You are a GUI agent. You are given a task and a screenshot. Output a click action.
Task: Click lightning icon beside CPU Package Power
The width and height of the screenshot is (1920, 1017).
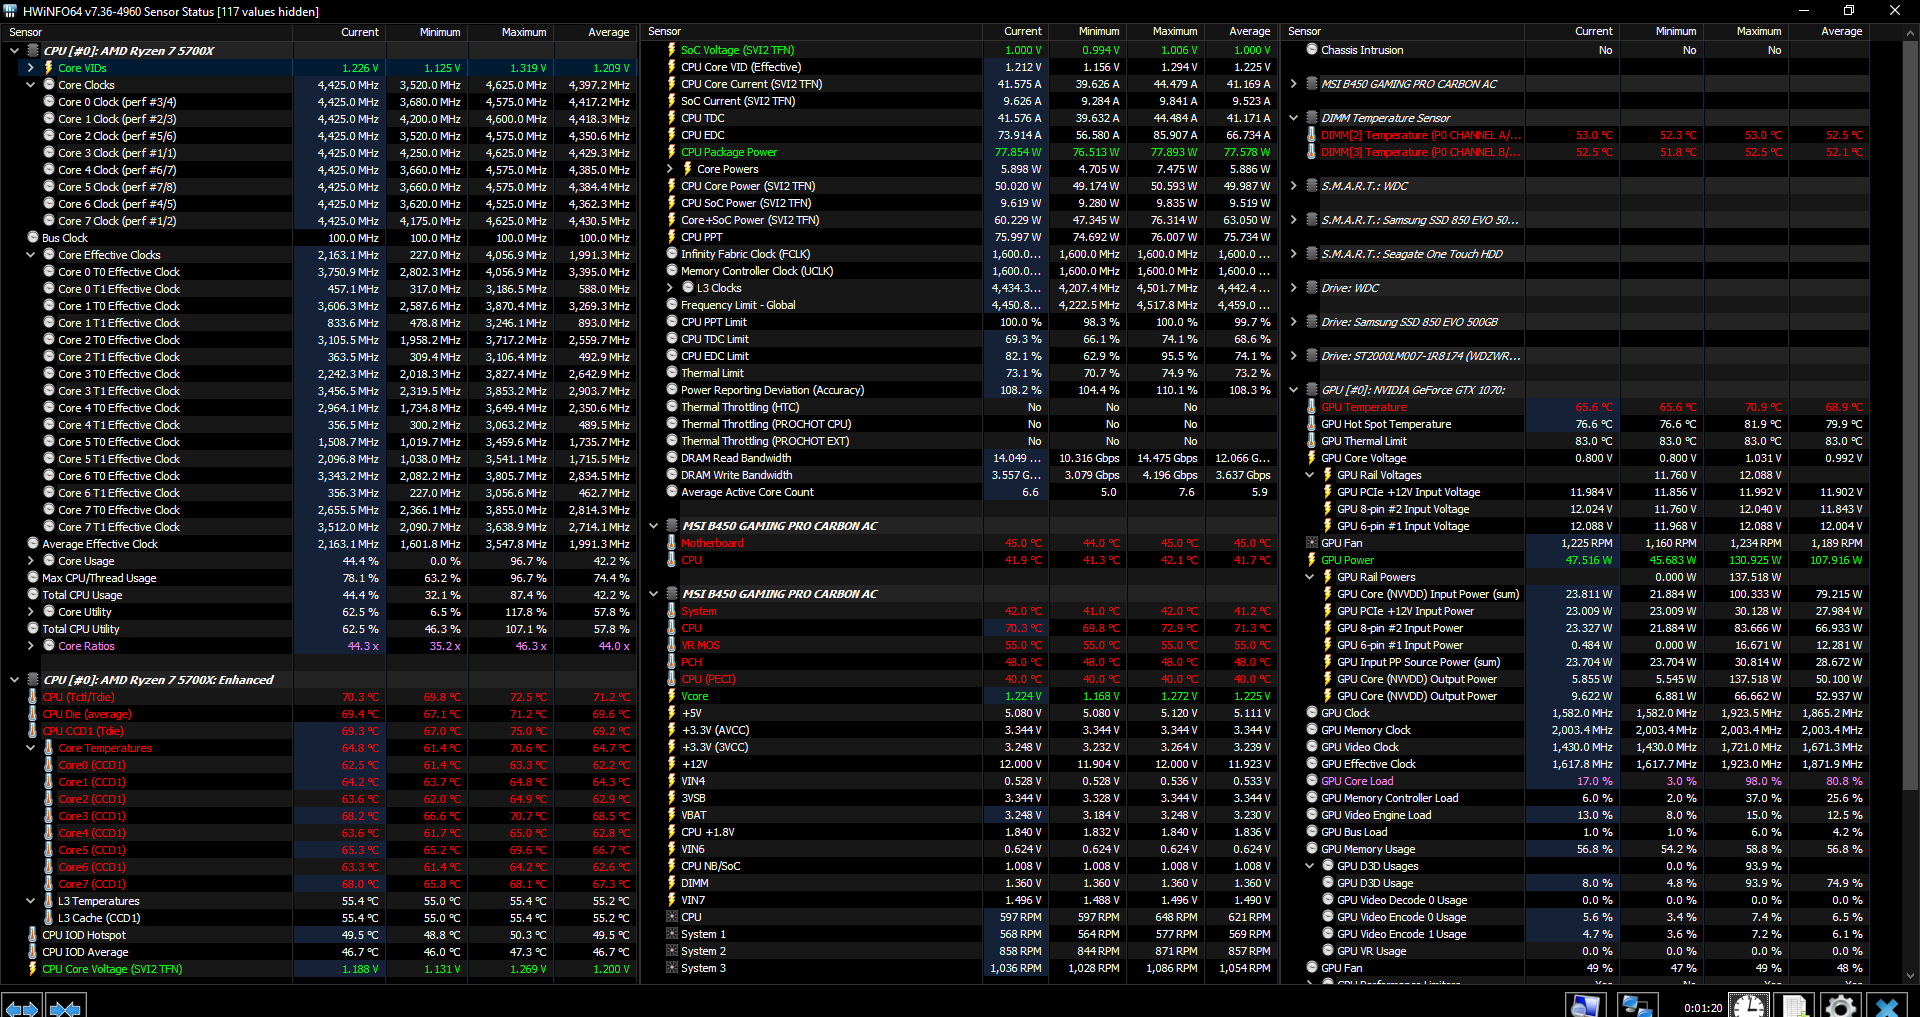tap(672, 152)
